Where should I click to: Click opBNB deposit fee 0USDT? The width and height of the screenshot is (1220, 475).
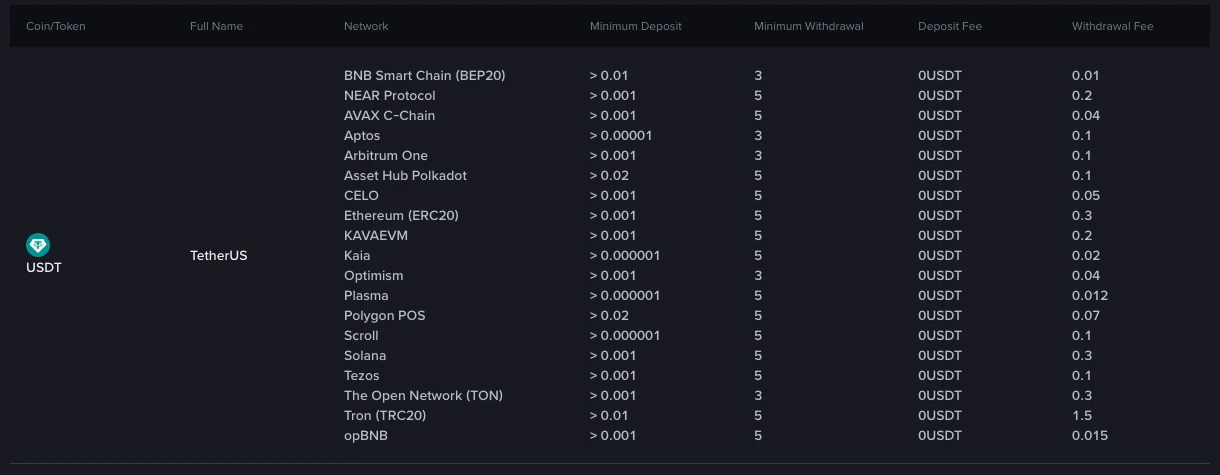coord(940,436)
